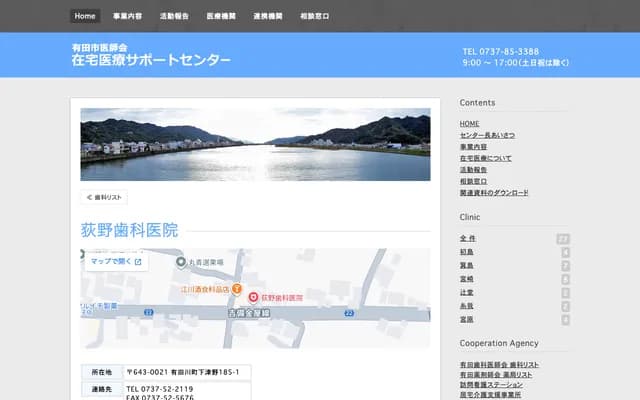Select 事業内容 in the top menu
This screenshot has width=640, height=400.
point(127,16)
